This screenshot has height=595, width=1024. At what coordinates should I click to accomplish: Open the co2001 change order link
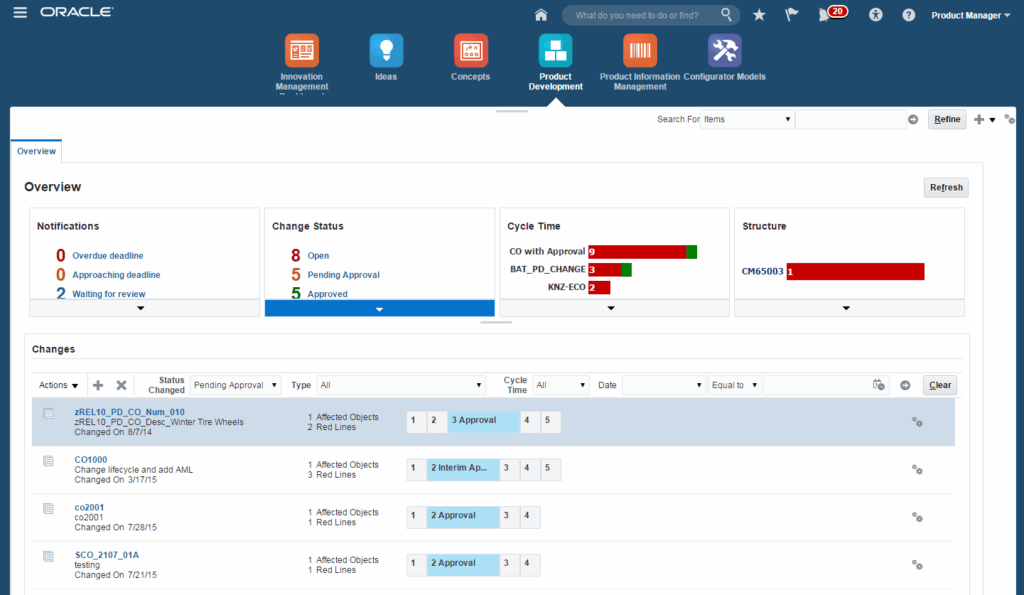tap(89, 507)
